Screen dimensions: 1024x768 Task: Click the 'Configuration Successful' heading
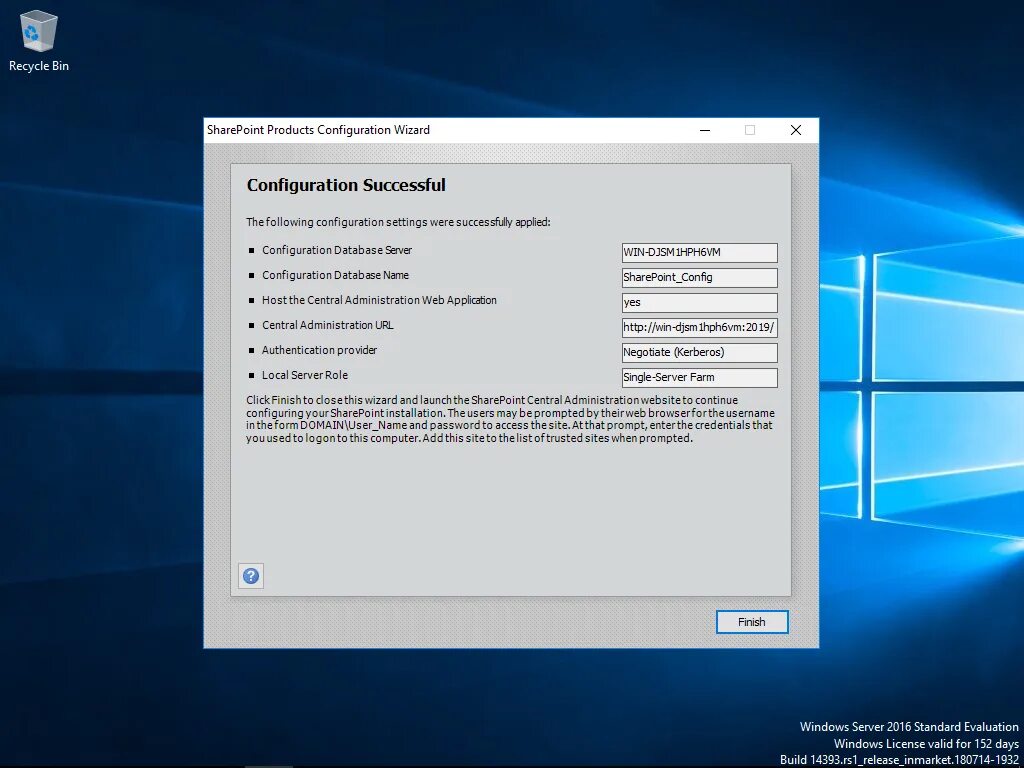click(346, 185)
